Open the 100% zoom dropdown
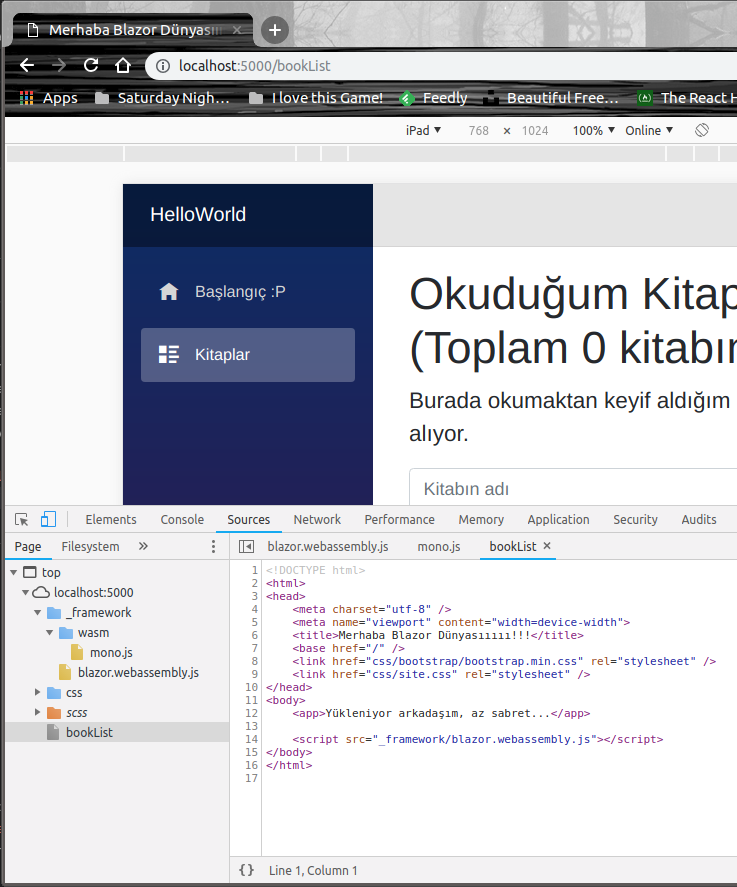The image size is (737, 887). click(594, 131)
